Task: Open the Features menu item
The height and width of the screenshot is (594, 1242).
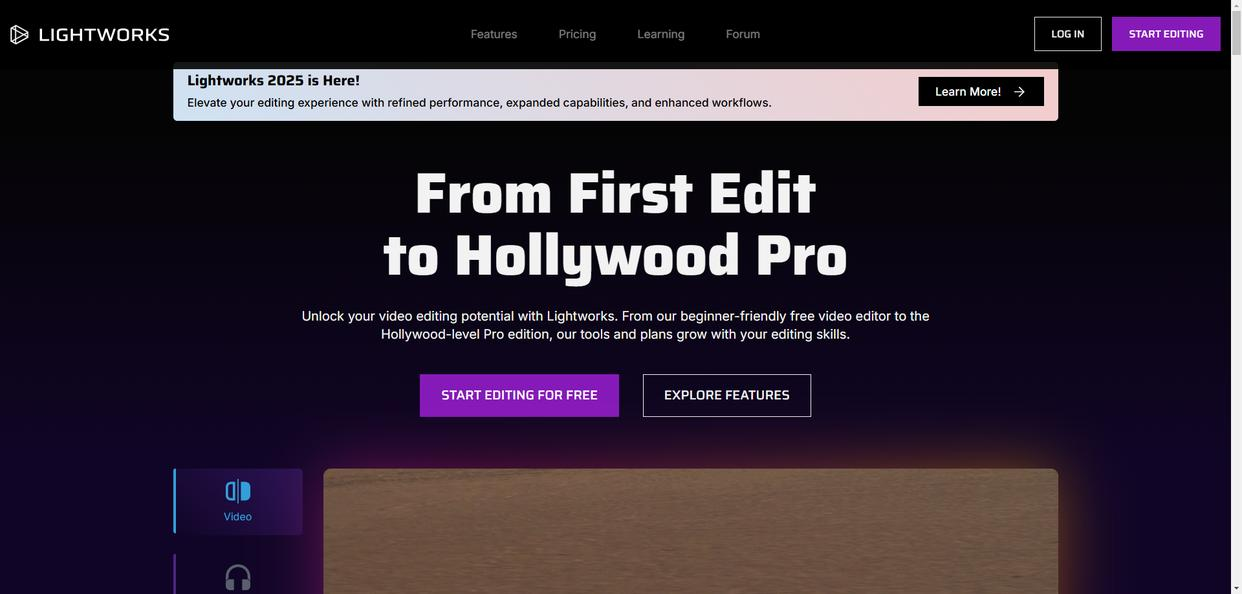Action: pyautogui.click(x=494, y=34)
